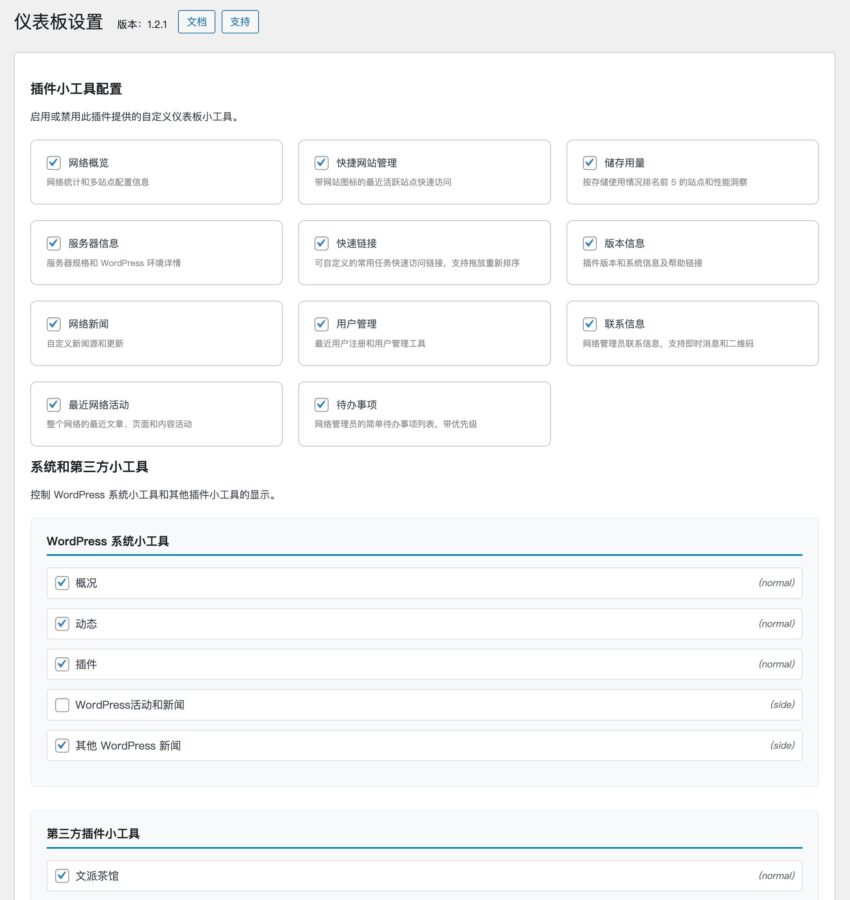850x900 pixels.
Task: Disable the 动态 system widget
Action: pyautogui.click(x=62, y=623)
